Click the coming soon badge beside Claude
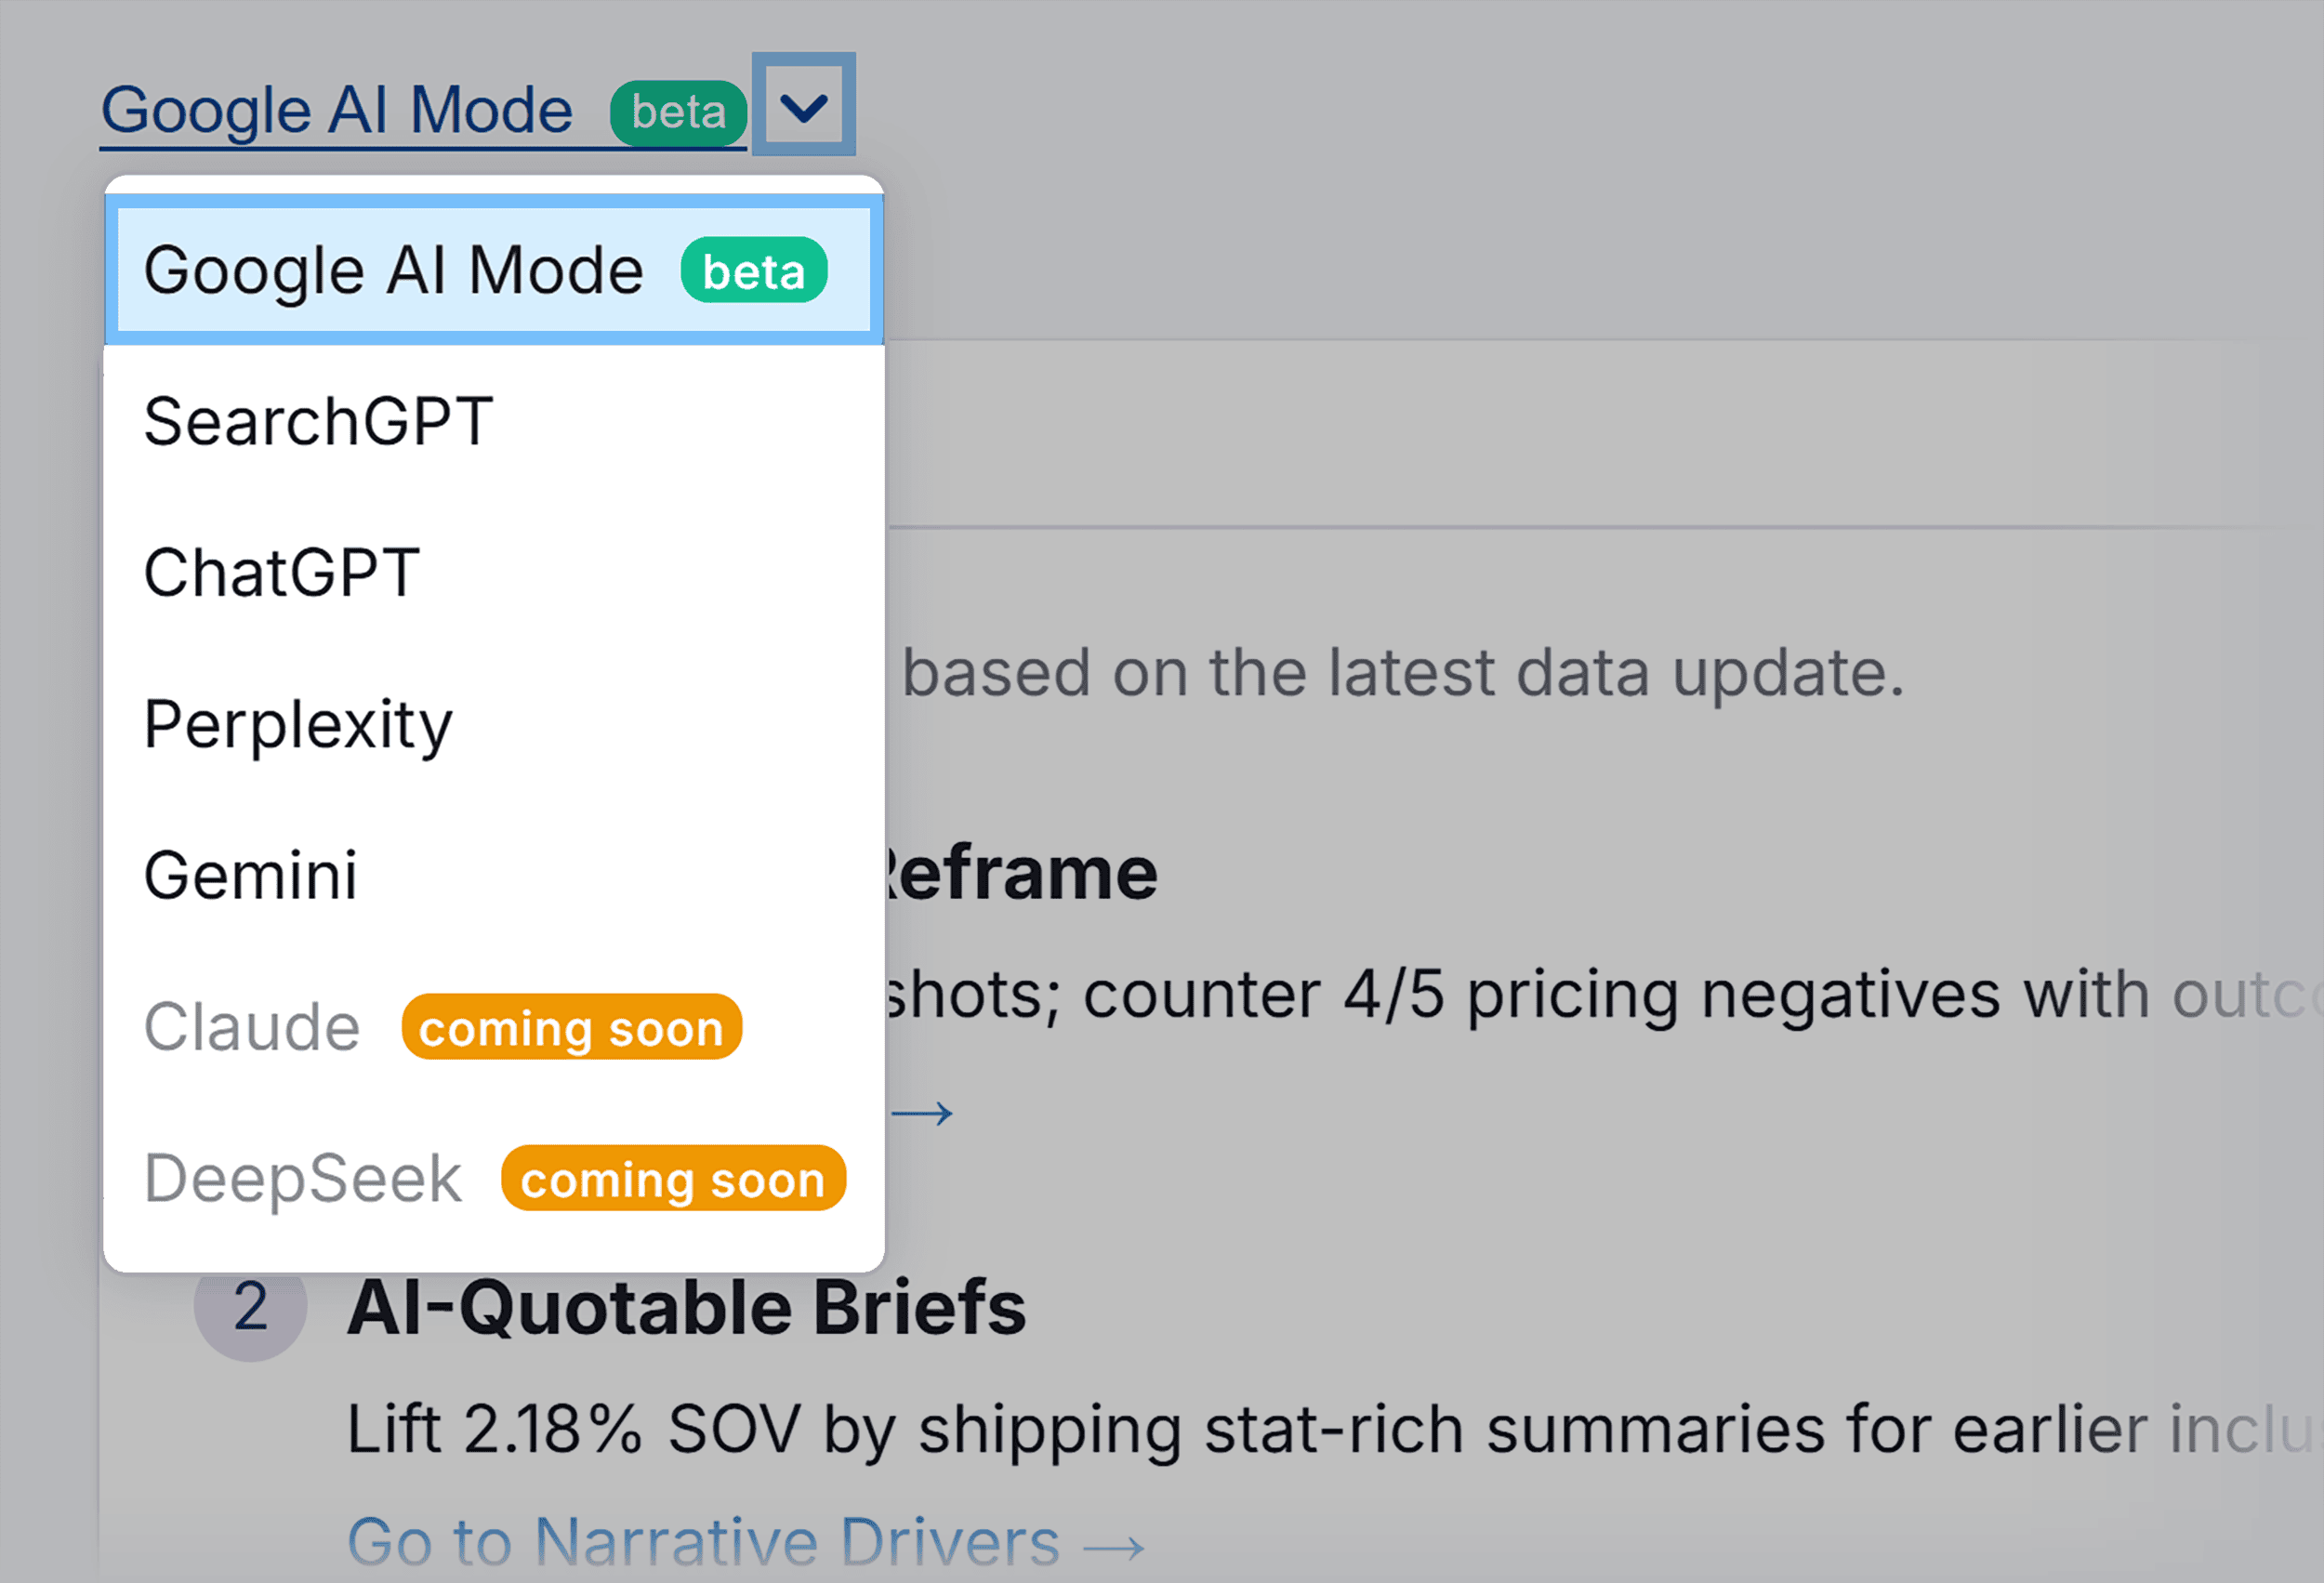 [570, 1028]
